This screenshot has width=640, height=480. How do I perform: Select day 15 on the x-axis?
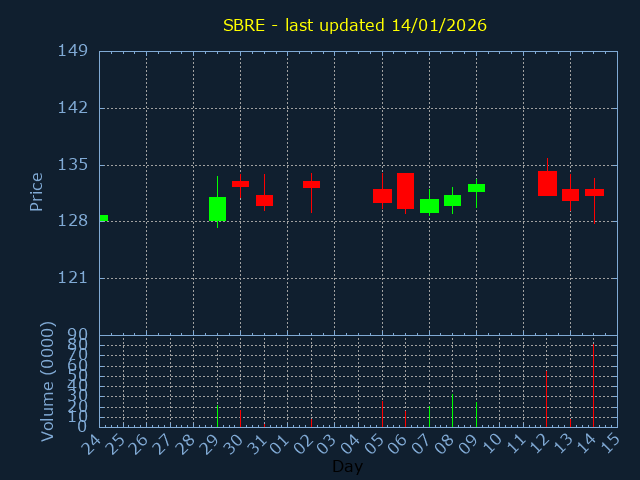(609, 441)
